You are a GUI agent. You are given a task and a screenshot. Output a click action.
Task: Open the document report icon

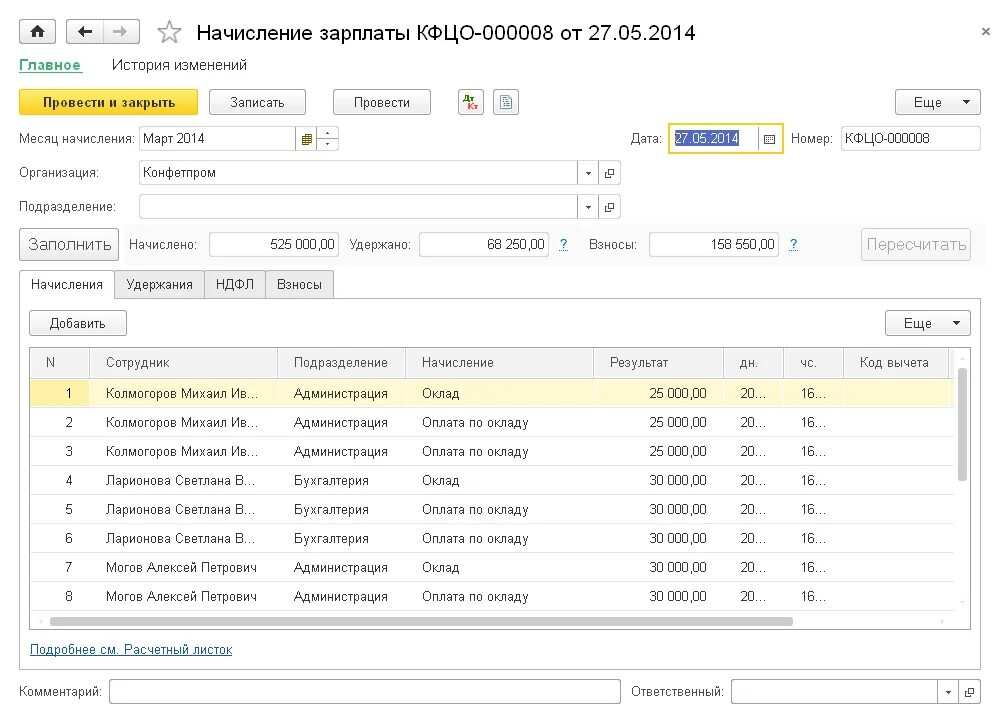coord(506,102)
